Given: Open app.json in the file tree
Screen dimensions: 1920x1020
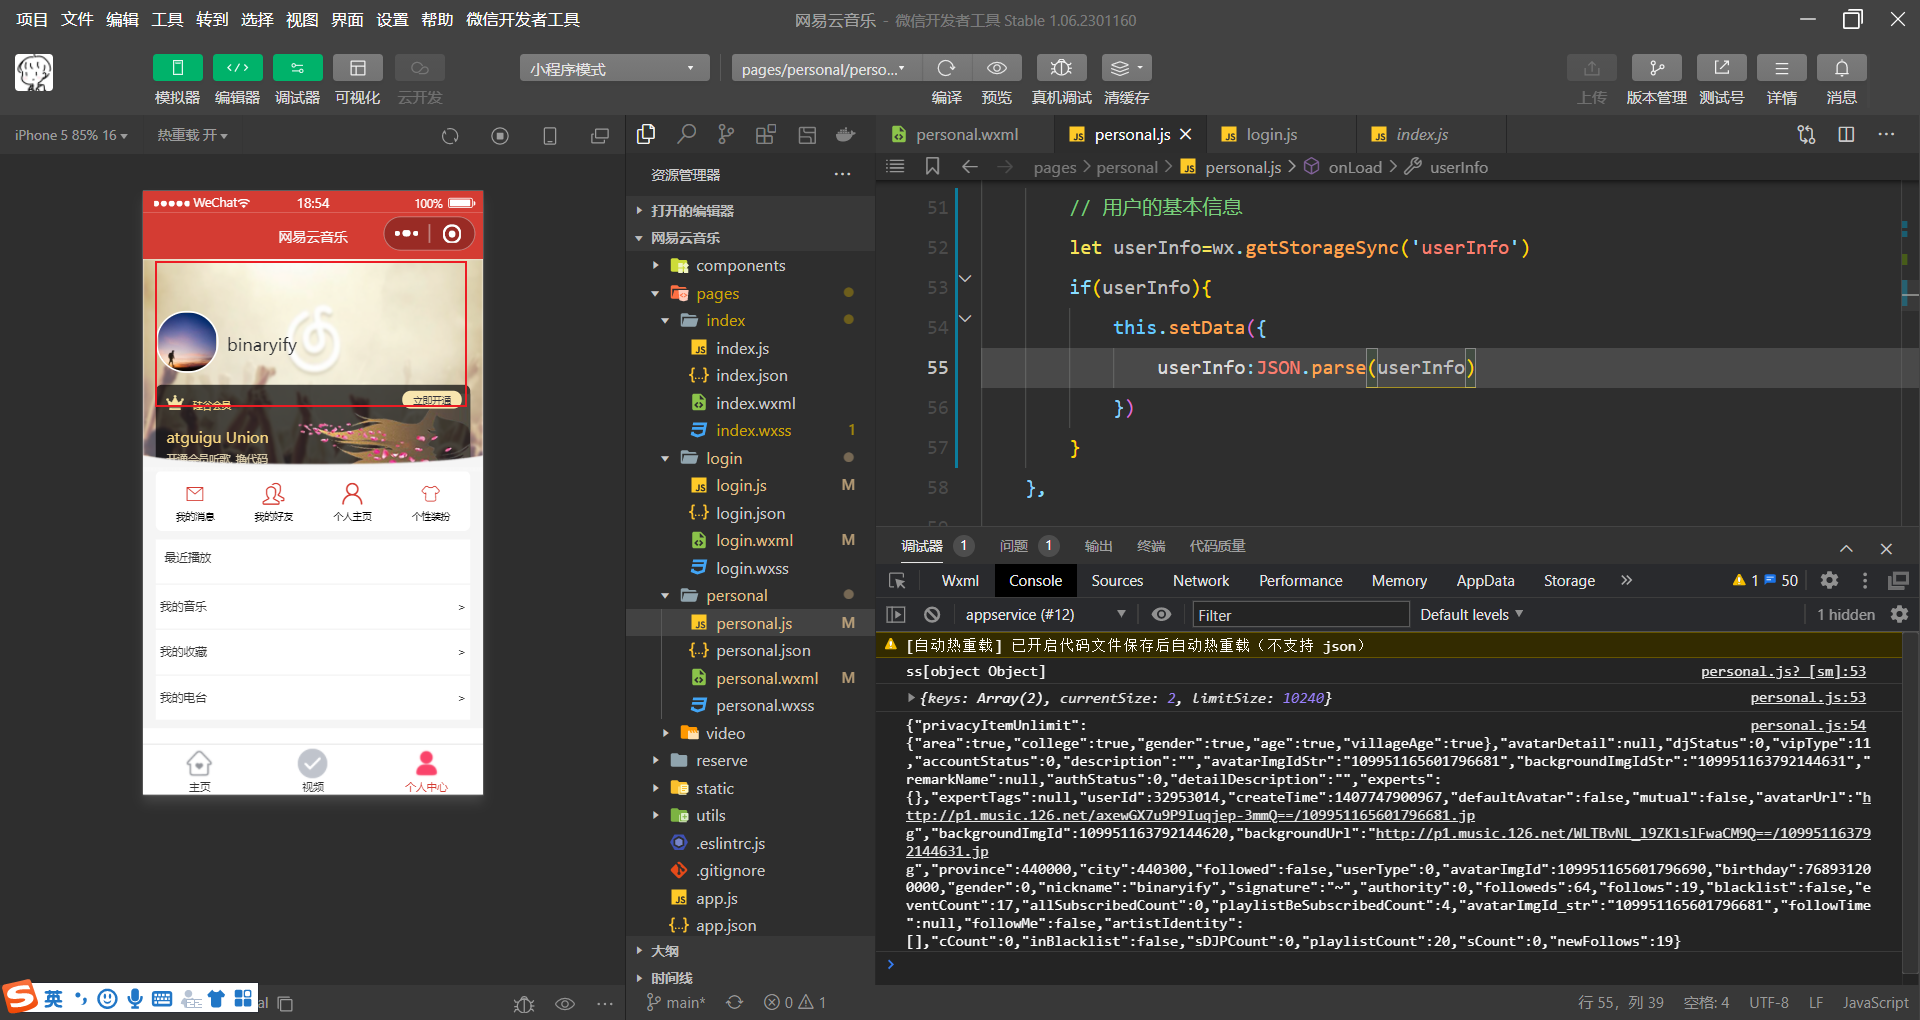Looking at the screenshot, I should click(x=726, y=925).
